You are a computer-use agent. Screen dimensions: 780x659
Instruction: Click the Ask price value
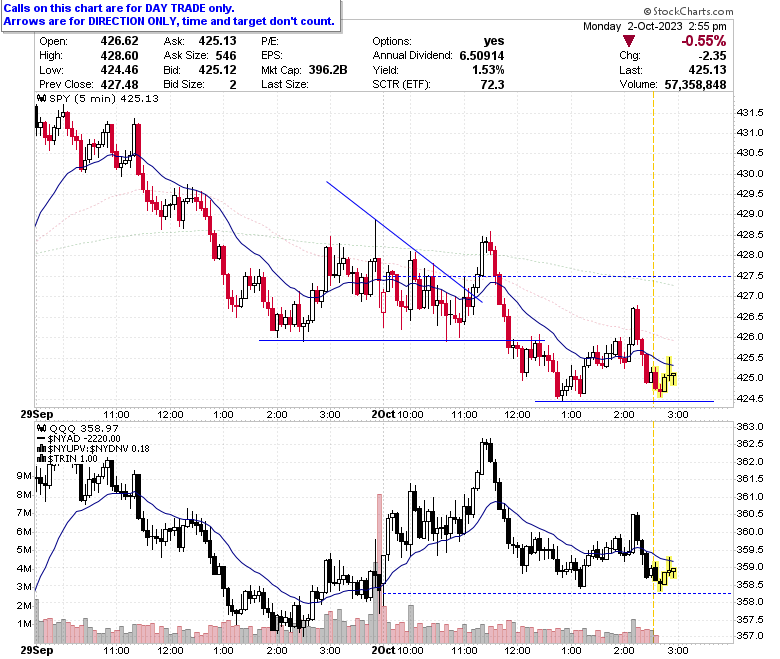(x=217, y=41)
